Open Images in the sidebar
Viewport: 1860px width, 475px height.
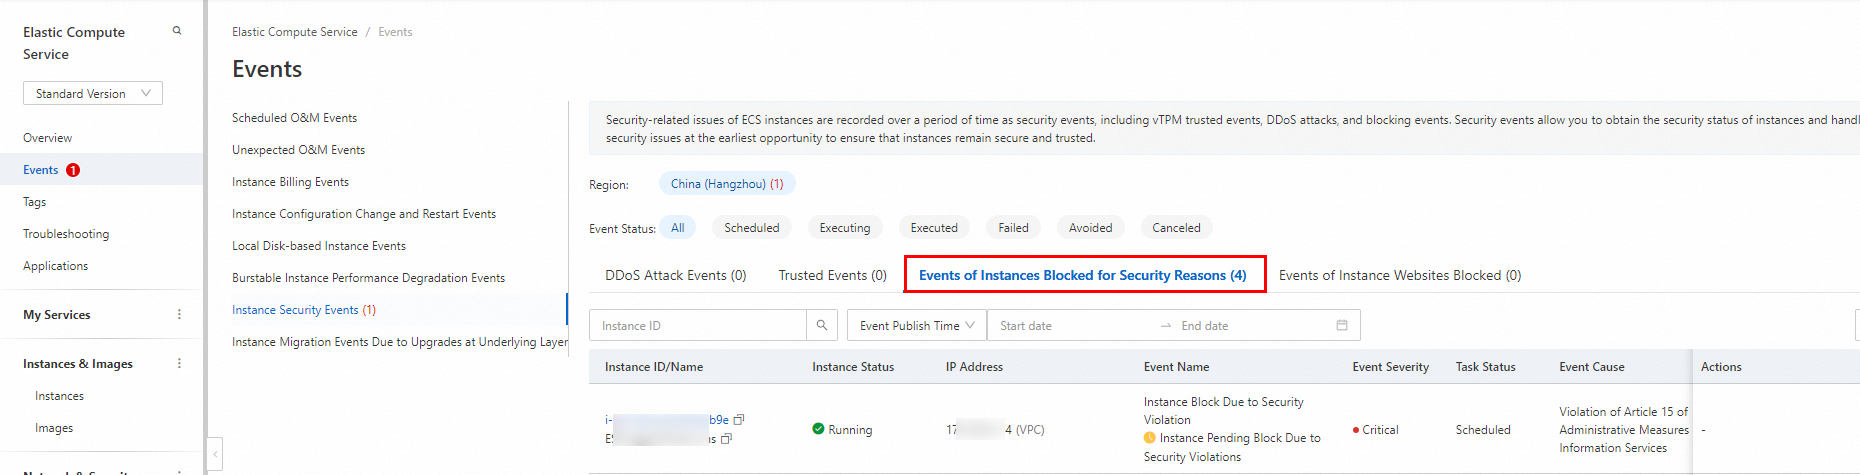click(x=54, y=428)
